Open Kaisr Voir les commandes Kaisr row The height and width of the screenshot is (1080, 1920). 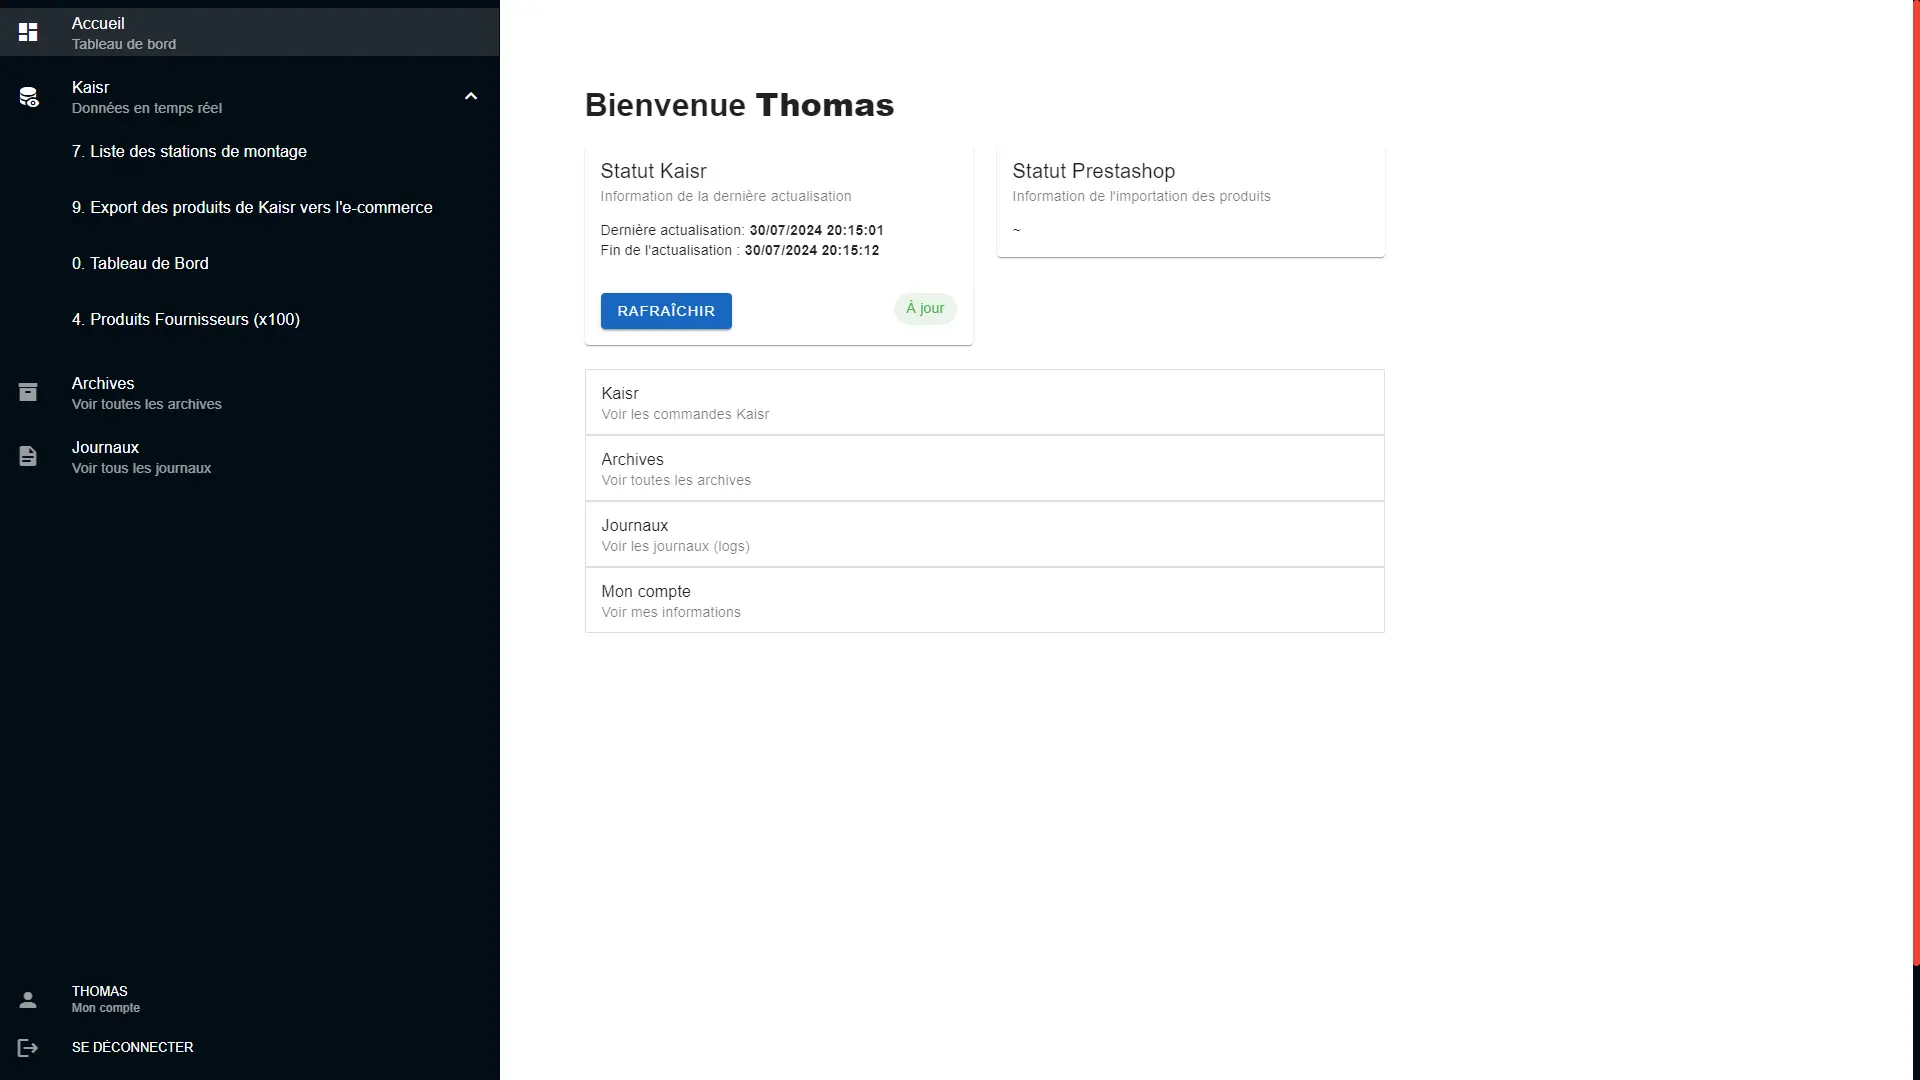point(985,402)
